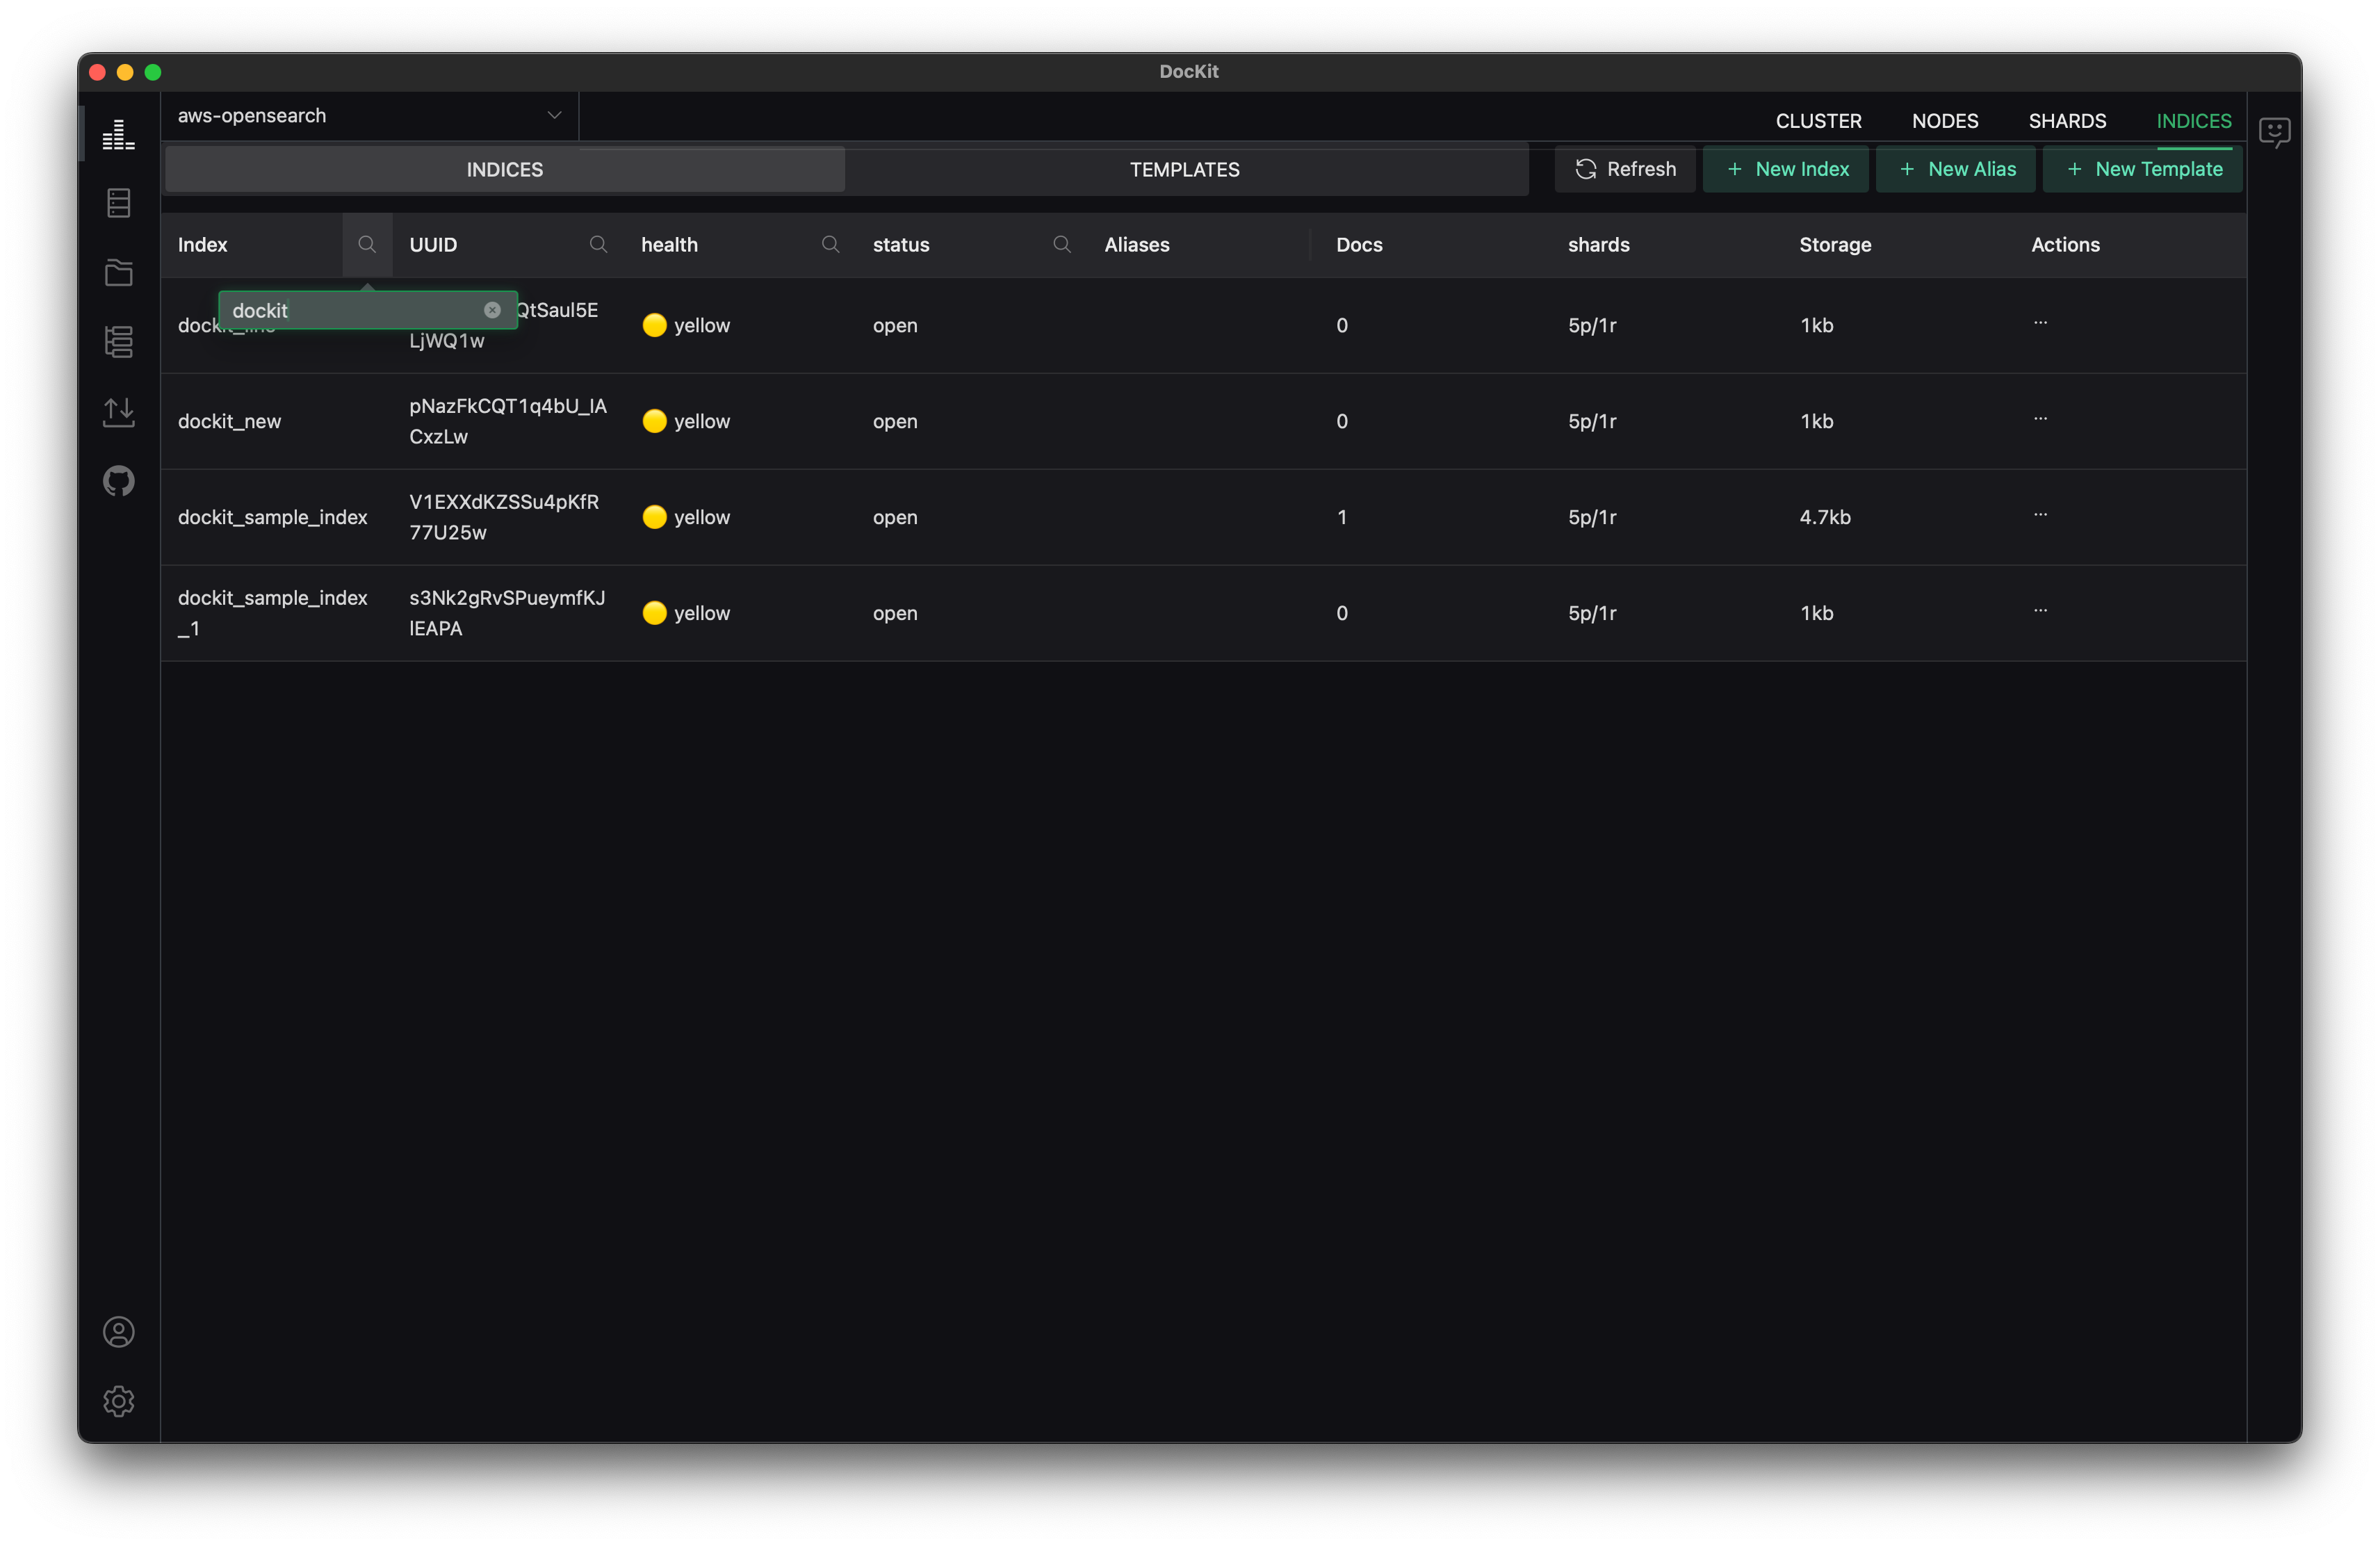Open the AI chat assistant icon

2274,131
